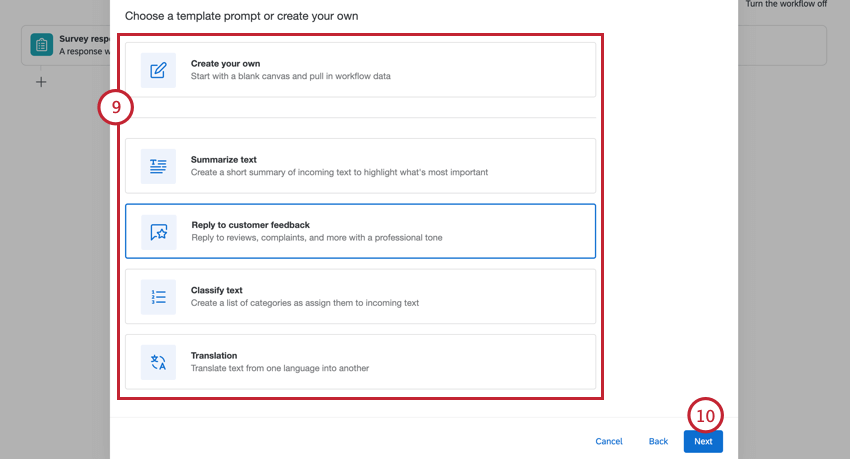The width and height of the screenshot is (850, 459).
Task: Click the Create your own pencil icon
Action: click(158, 70)
